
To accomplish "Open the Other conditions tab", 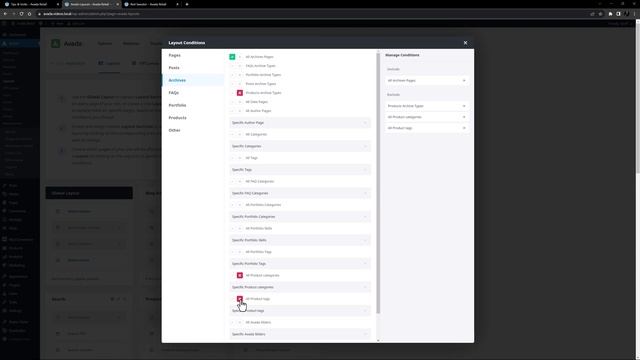I will [193, 130].
